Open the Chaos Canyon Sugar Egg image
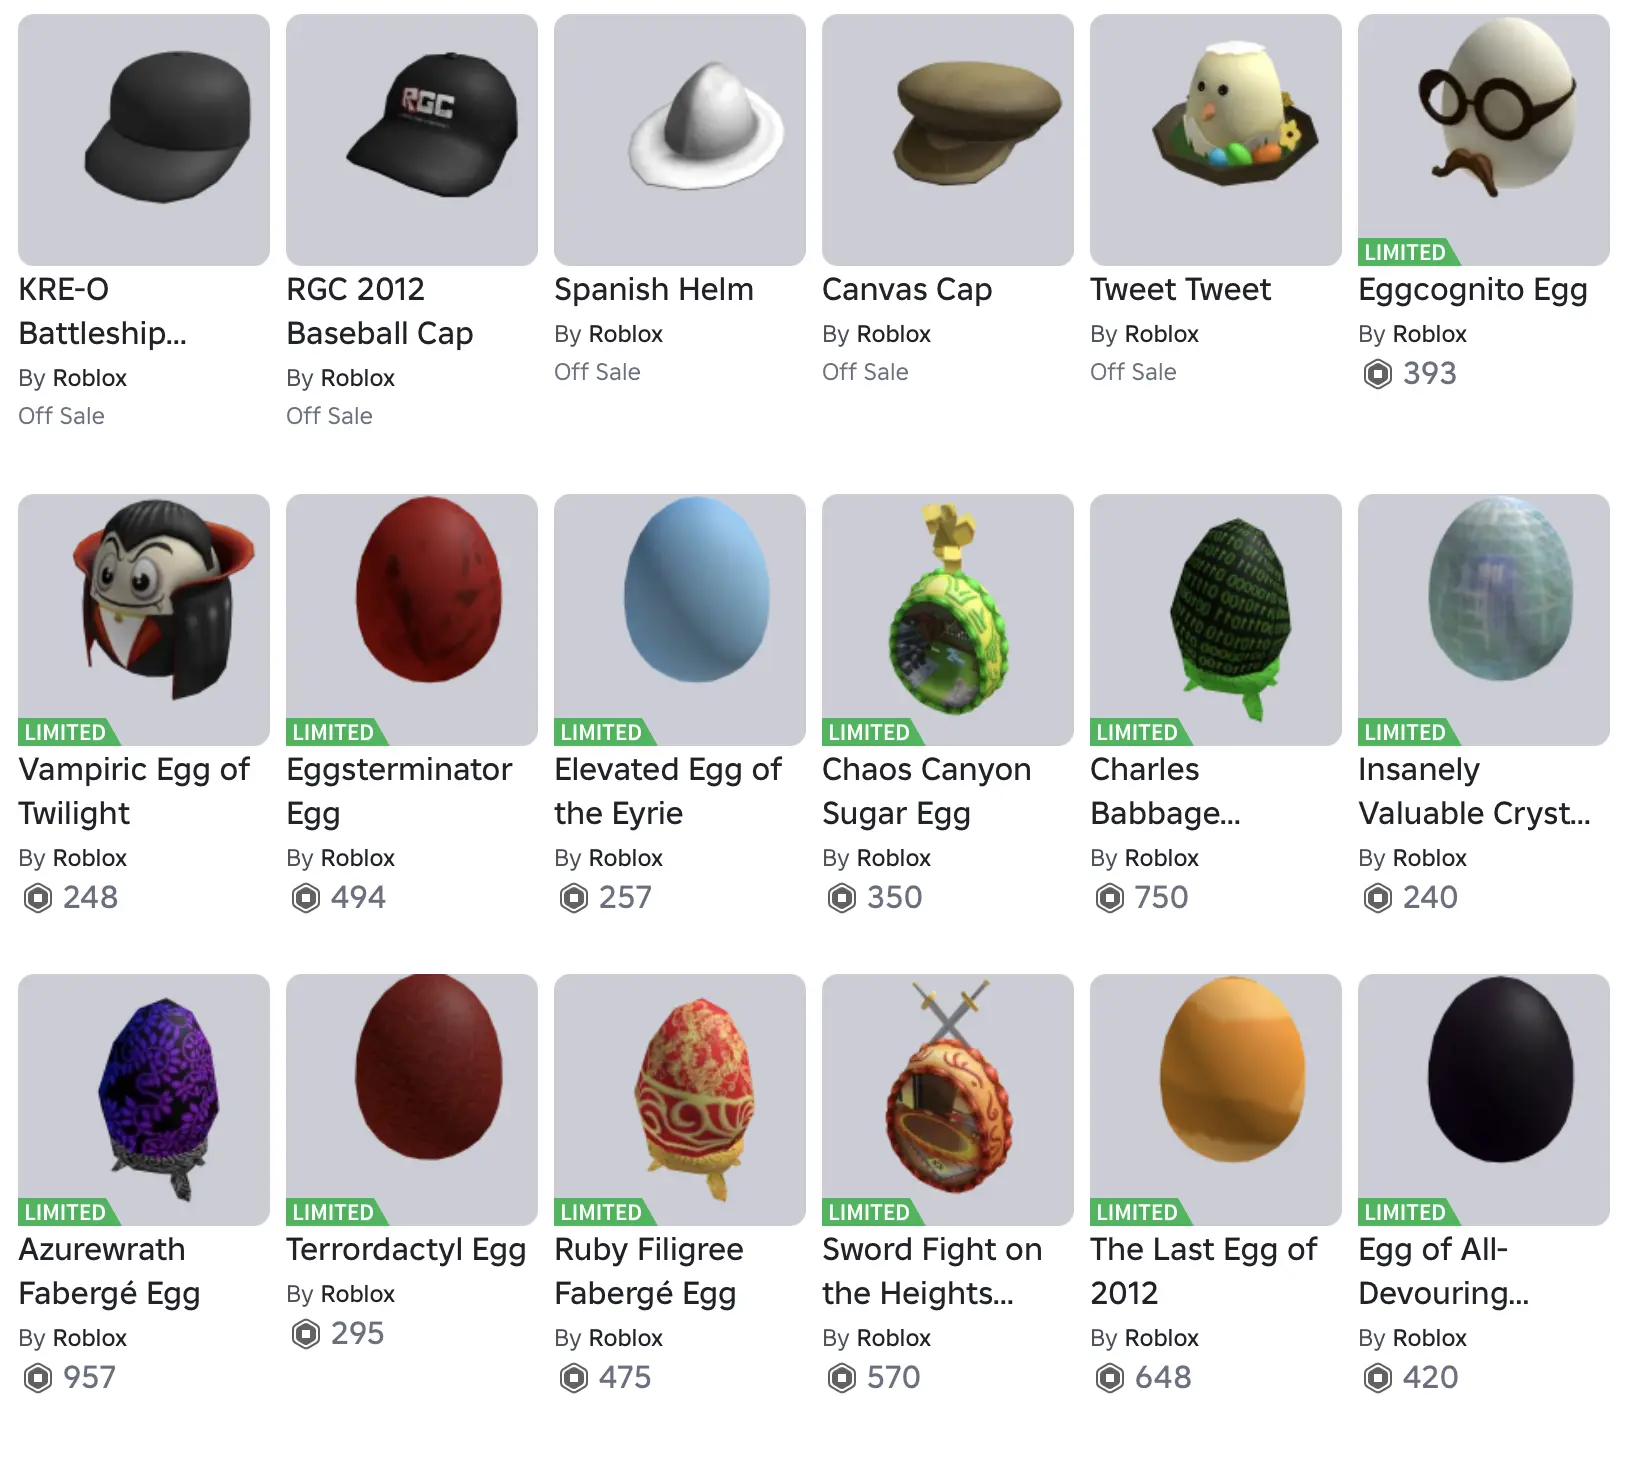Image resolution: width=1646 pixels, height=1468 pixels. tap(948, 620)
